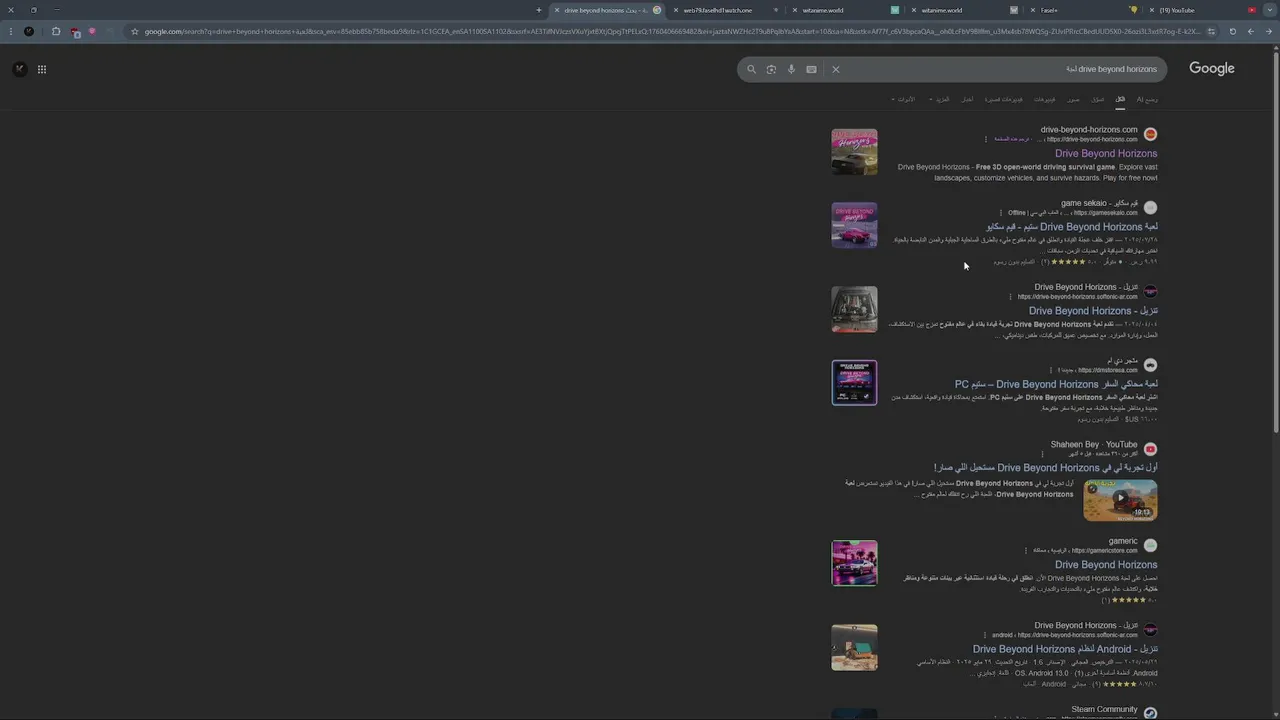Click drive-beyond-horizons.com favicon
Image resolution: width=1280 pixels, height=720 pixels.
[1150, 134]
